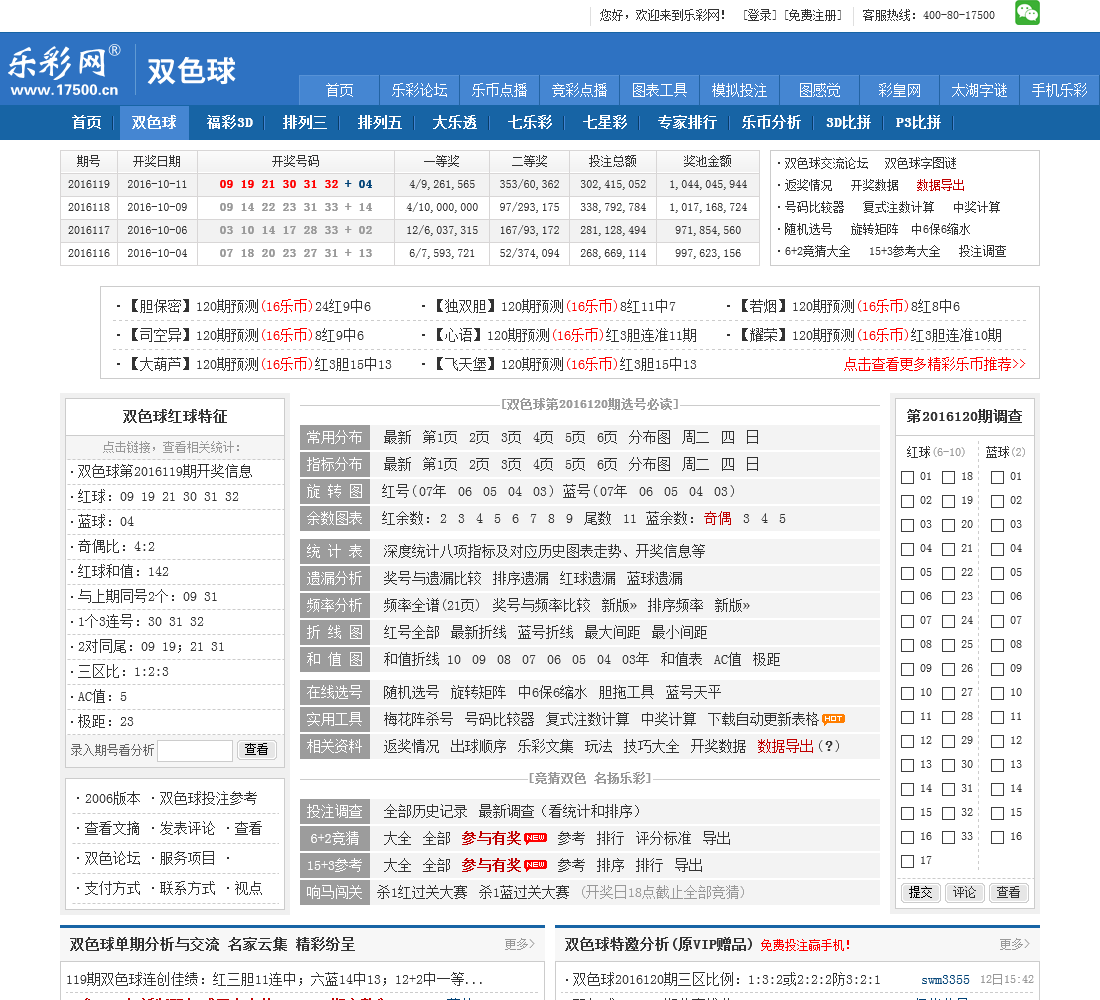This screenshot has height=1000, width=1100.
Task: Open 【胆保密】120期预测 recommendation
Action: coord(248,306)
